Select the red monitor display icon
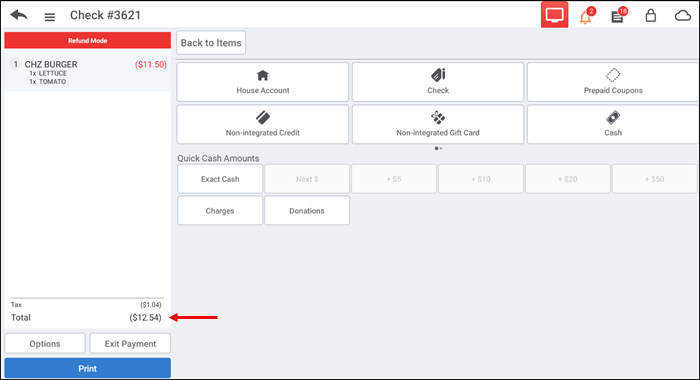 [554, 15]
